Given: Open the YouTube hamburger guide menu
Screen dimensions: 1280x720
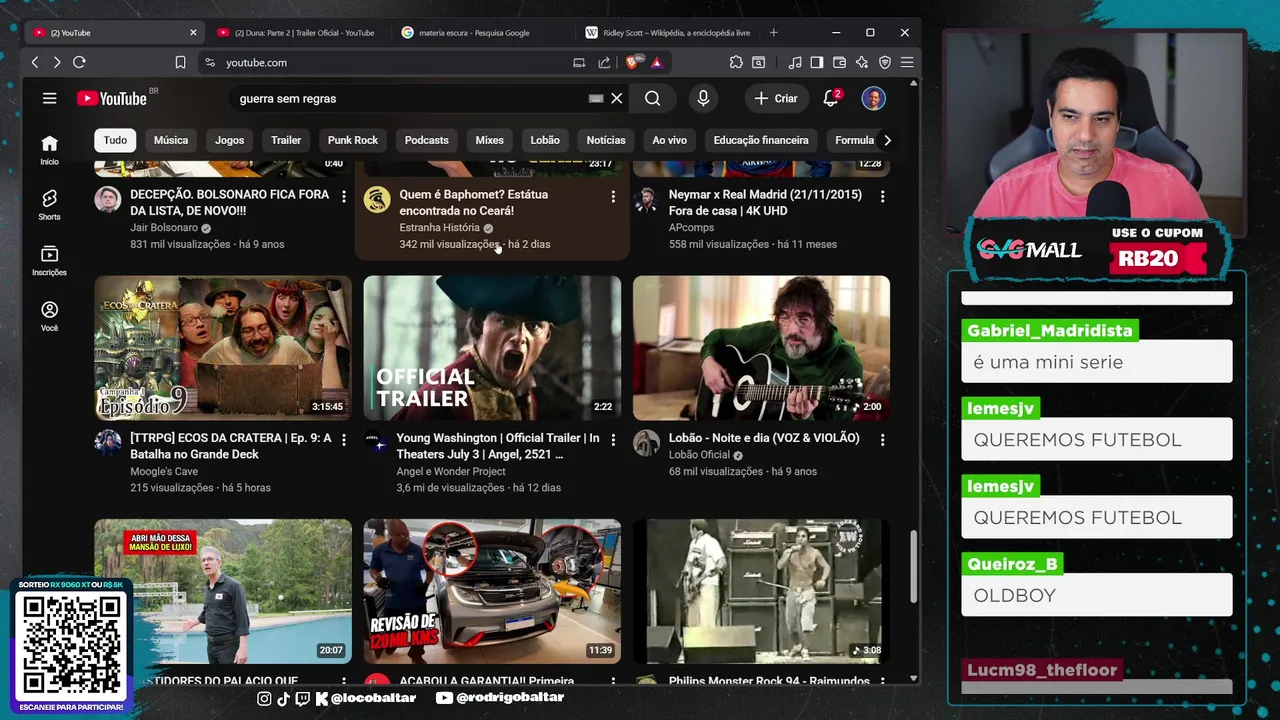Looking at the screenshot, I should pyautogui.click(x=49, y=98).
